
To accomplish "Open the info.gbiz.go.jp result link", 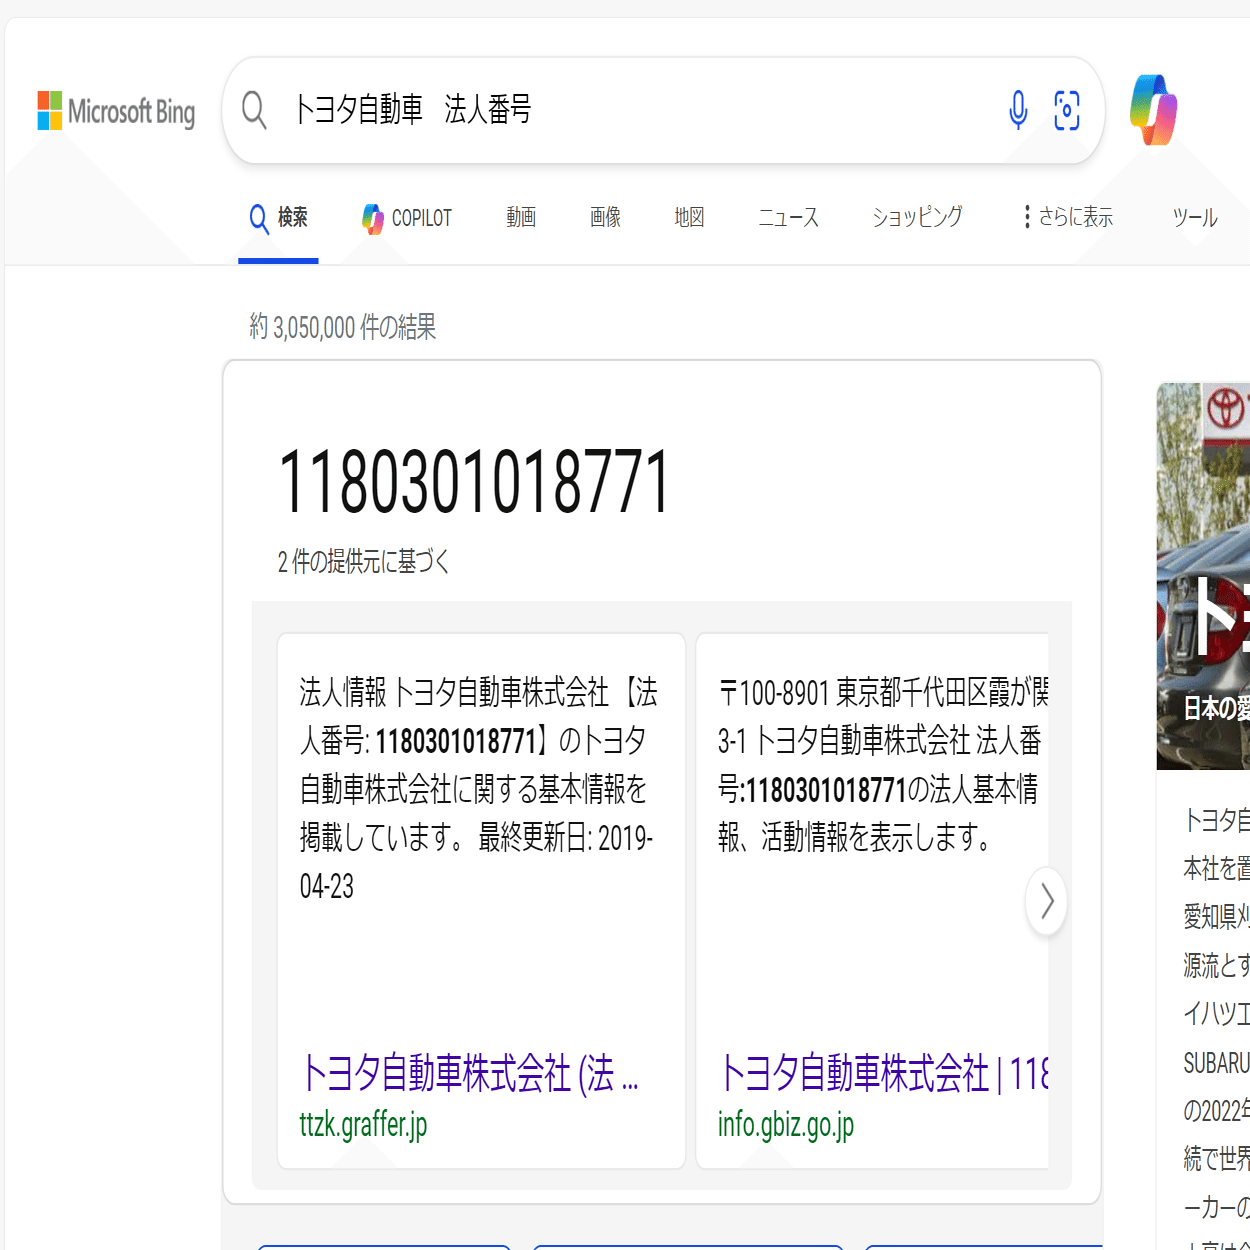I will click(x=784, y=1124).
